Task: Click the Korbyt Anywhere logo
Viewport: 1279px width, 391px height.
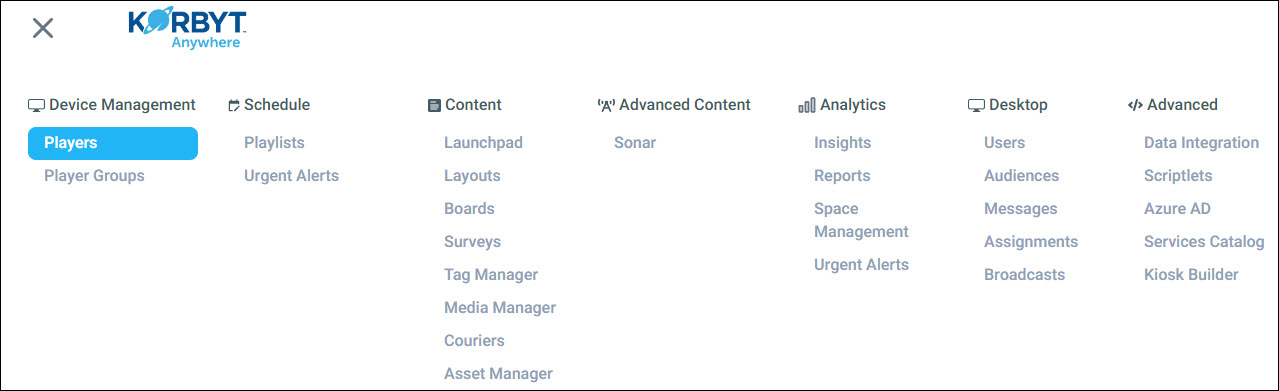Action: click(x=188, y=30)
